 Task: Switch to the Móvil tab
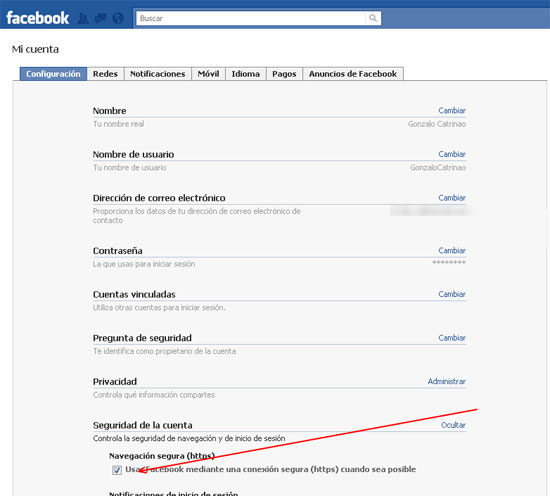point(208,74)
